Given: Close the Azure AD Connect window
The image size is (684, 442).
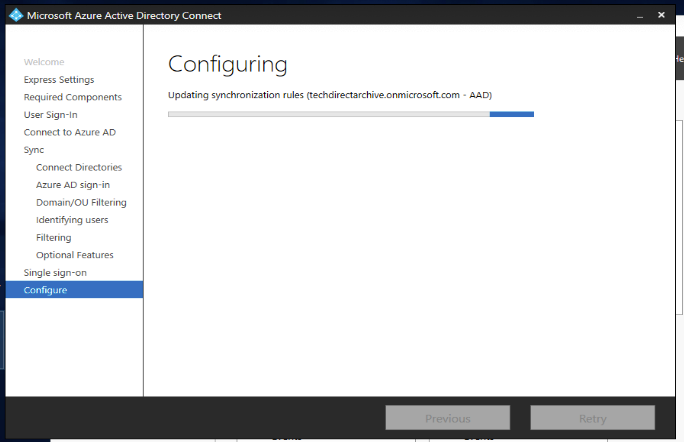Looking at the screenshot, I should (x=661, y=15).
